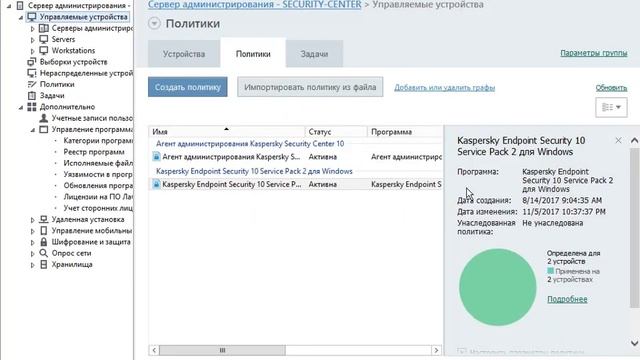Image resolution: width=640 pixels, height=360 pixels.
Task: Select Уязвимости в программах tree item
Action: (98, 174)
